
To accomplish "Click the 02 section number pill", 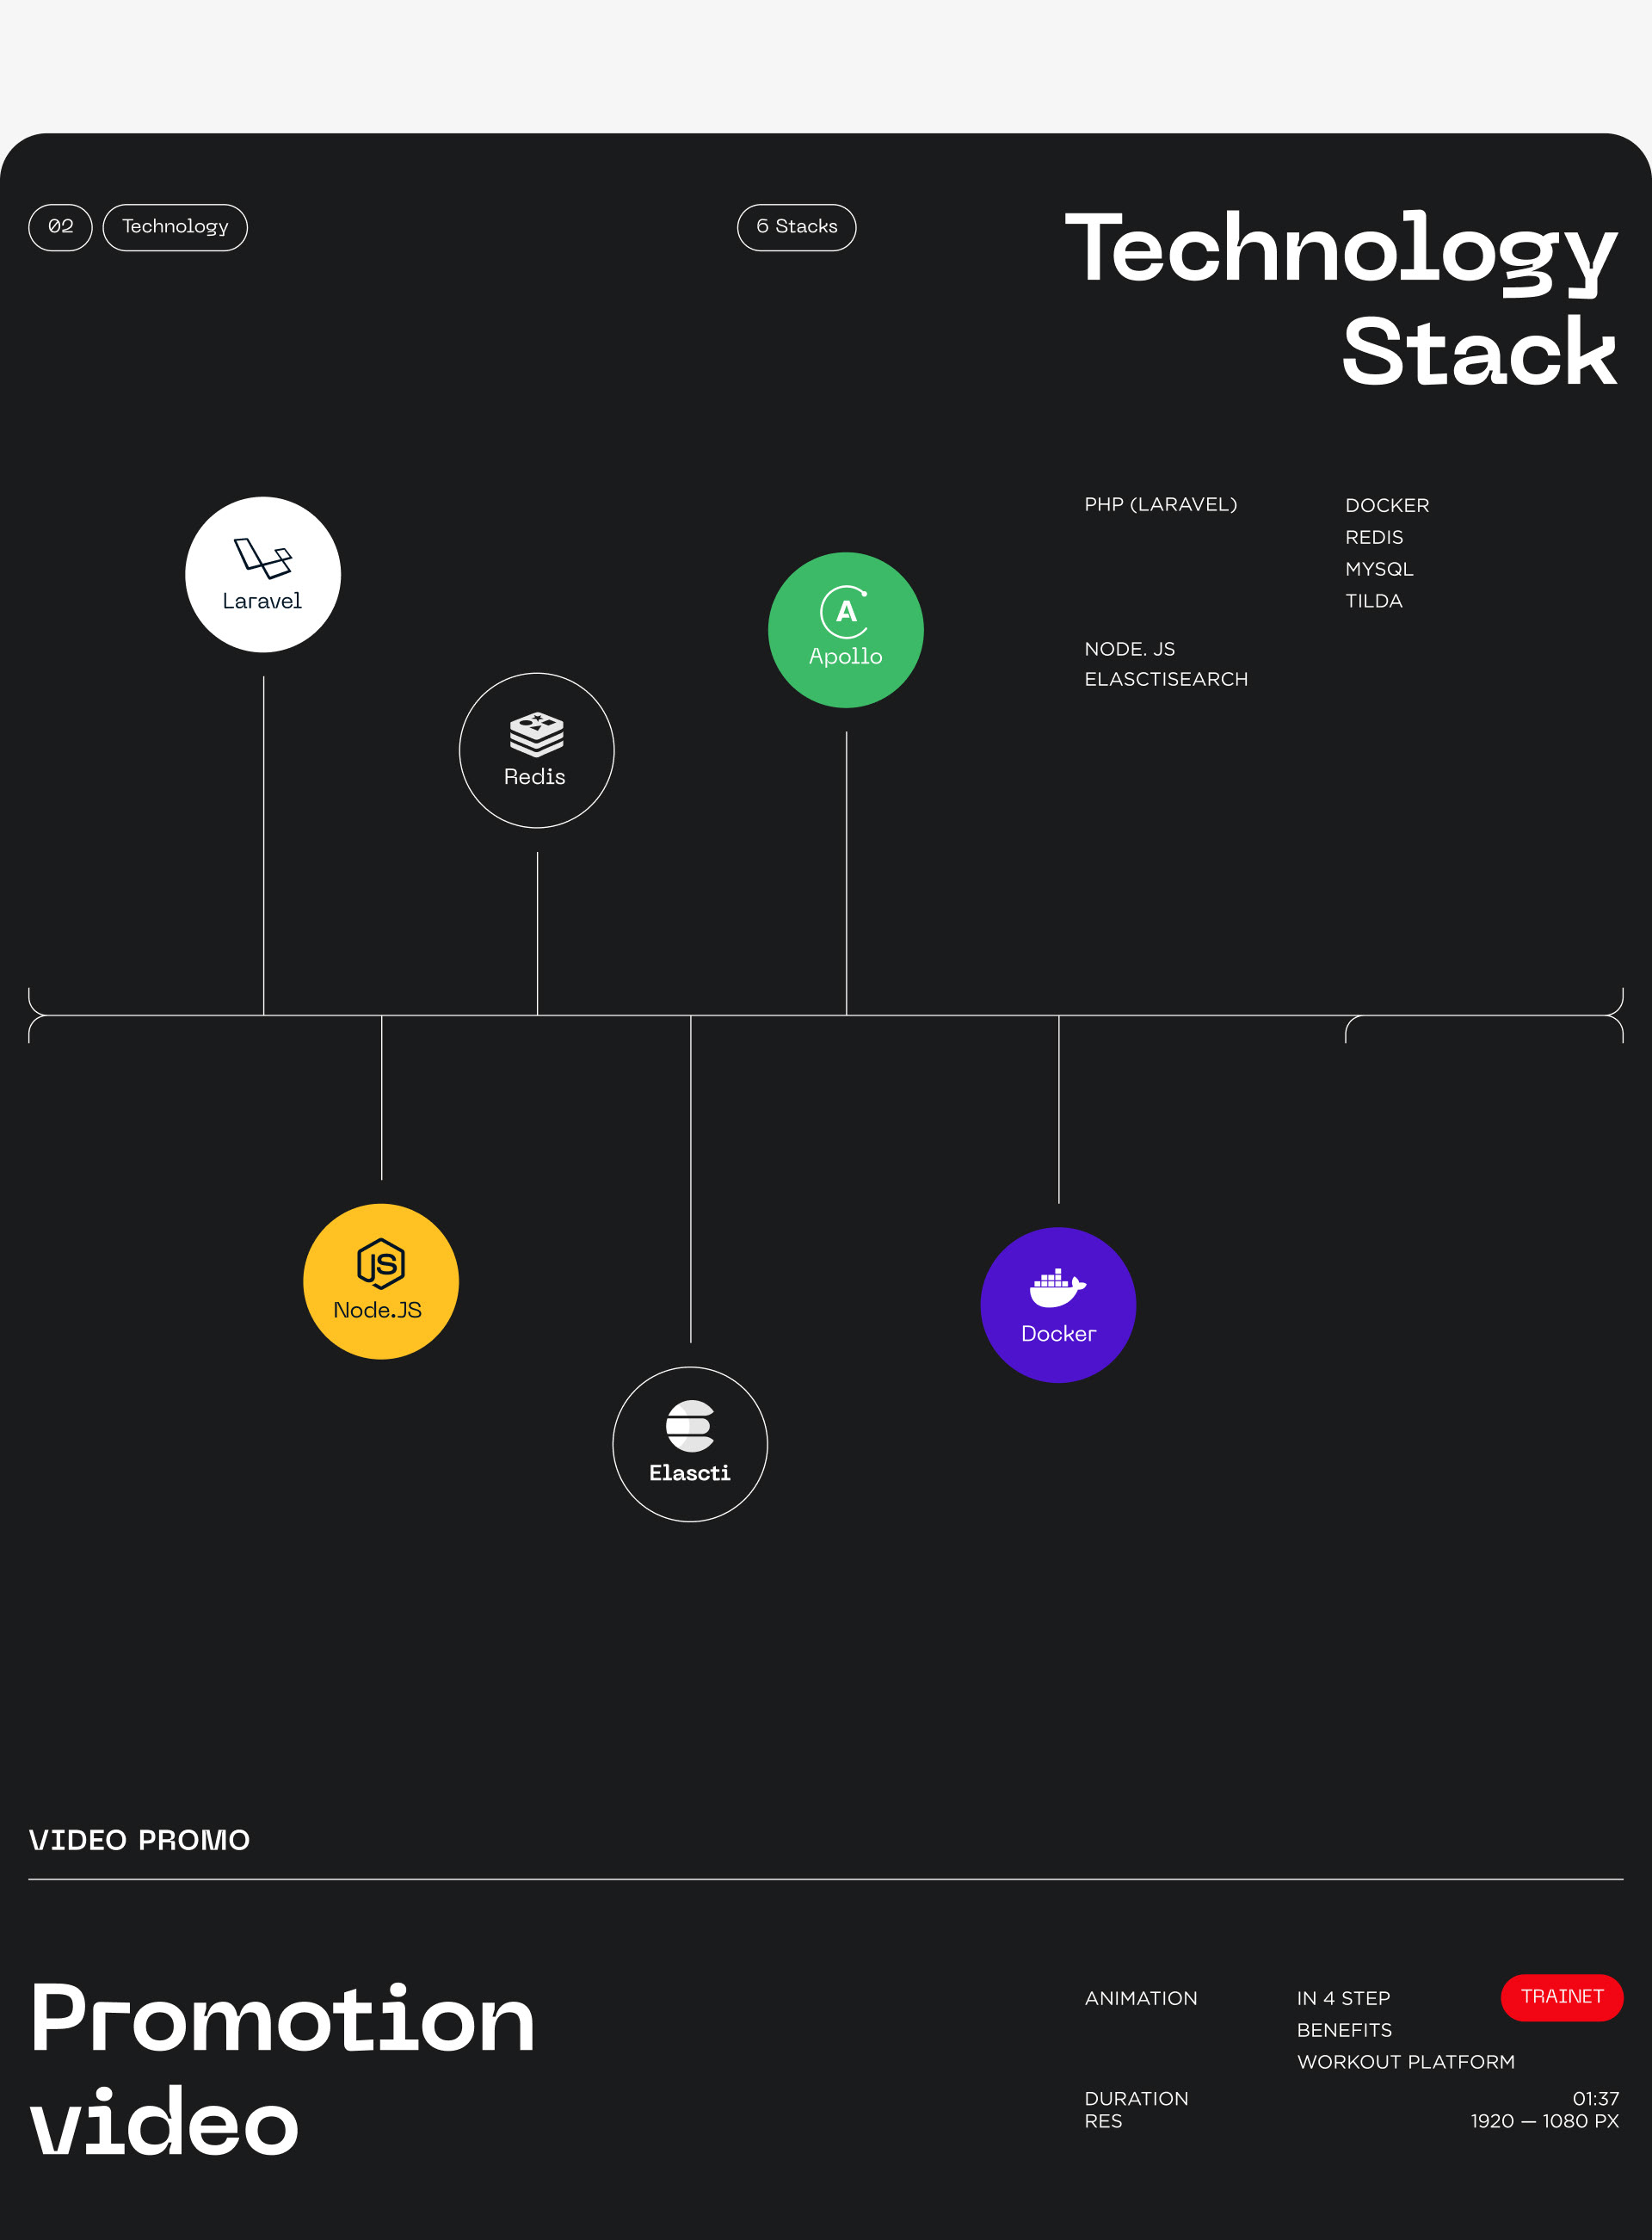I will tap(60, 227).
